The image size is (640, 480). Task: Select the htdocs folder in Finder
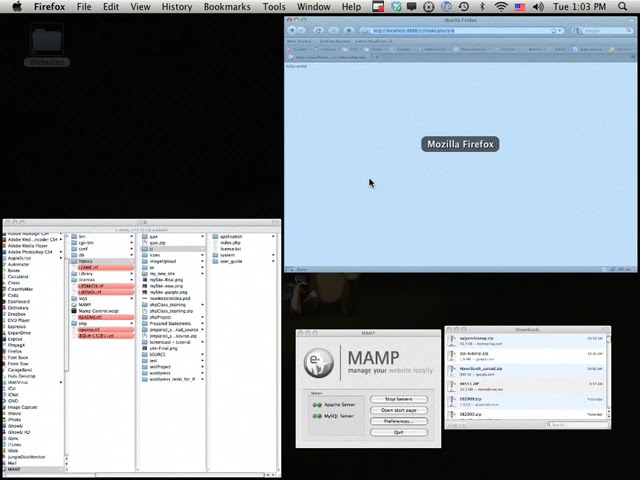click(102, 261)
